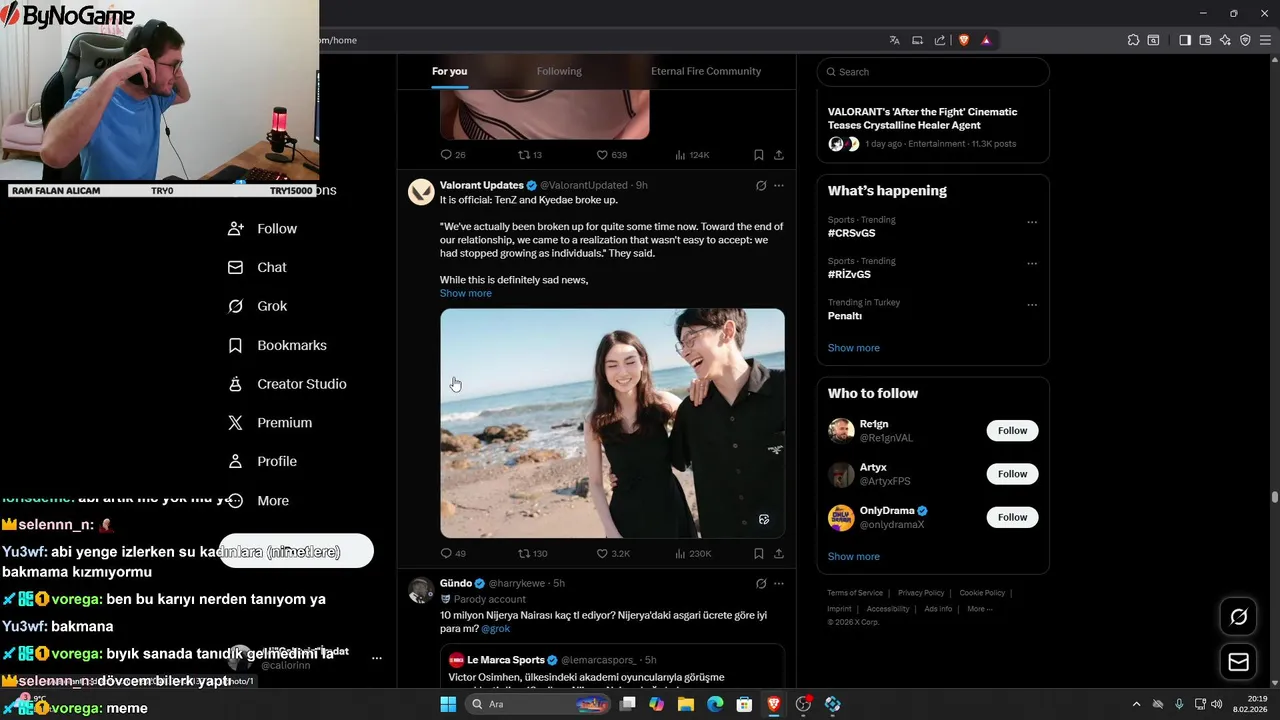This screenshot has width=1280, height=720.
Task: Open Profile from the sidebar
Action: click(262, 462)
